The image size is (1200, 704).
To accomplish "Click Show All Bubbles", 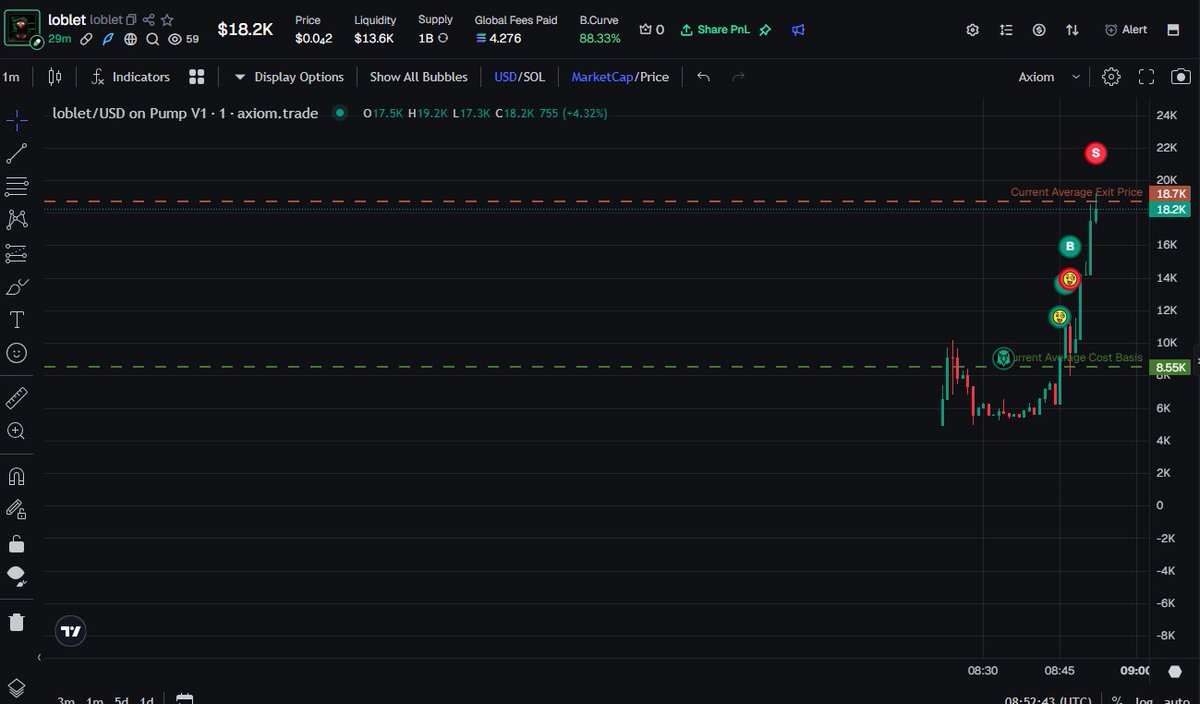I will coord(418,77).
